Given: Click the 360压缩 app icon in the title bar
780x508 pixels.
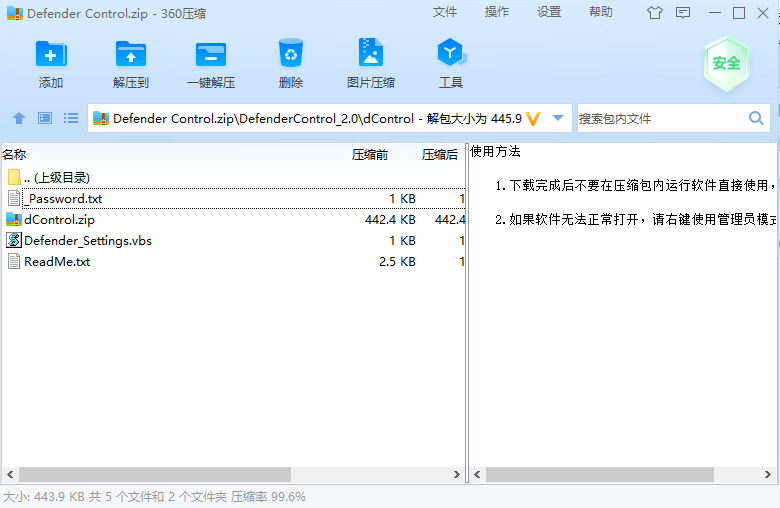Looking at the screenshot, I should tap(14, 13).
